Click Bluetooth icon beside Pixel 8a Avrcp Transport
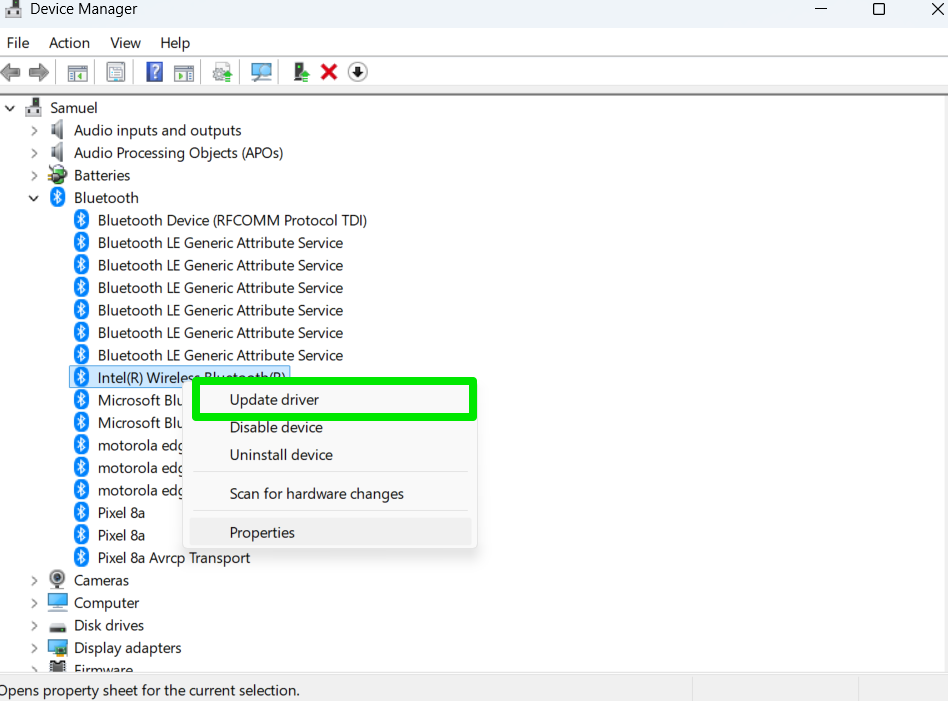This screenshot has width=948, height=701. pos(82,557)
